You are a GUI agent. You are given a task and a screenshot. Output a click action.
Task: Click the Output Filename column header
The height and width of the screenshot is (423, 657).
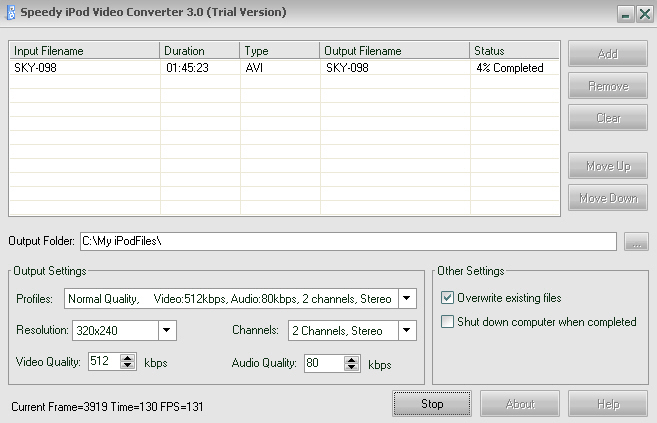pyautogui.click(x=394, y=51)
